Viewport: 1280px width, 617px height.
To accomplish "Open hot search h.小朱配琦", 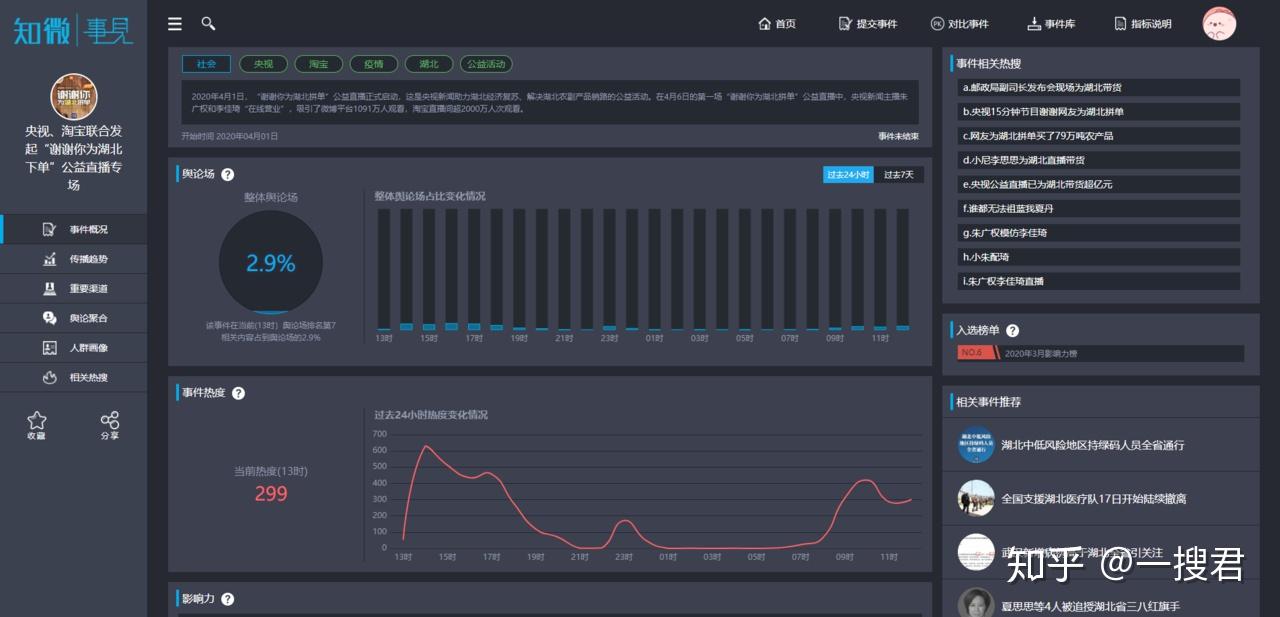I will pos(1099,257).
